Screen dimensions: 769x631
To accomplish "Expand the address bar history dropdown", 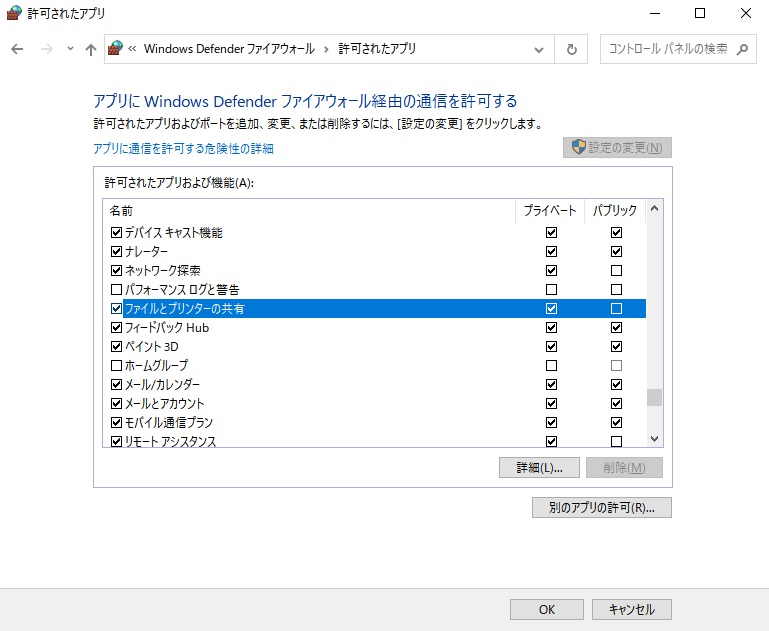I will (x=539, y=50).
